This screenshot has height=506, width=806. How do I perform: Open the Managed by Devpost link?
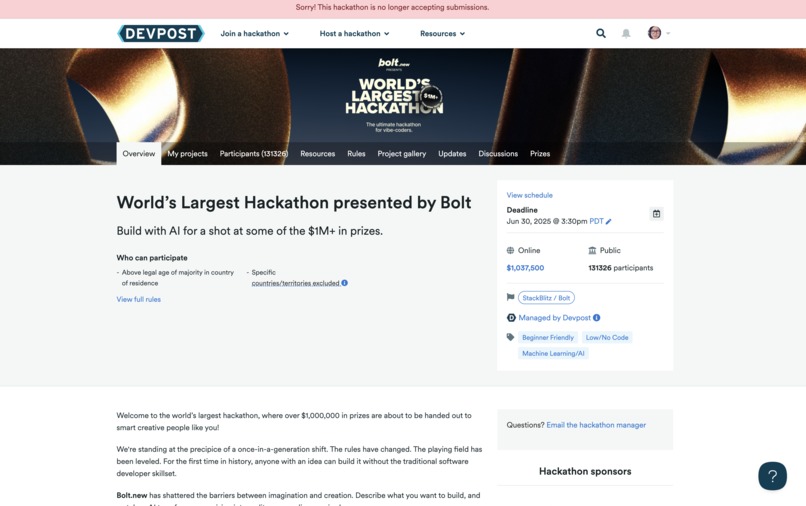pyautogui.click(x=554, y=318)
